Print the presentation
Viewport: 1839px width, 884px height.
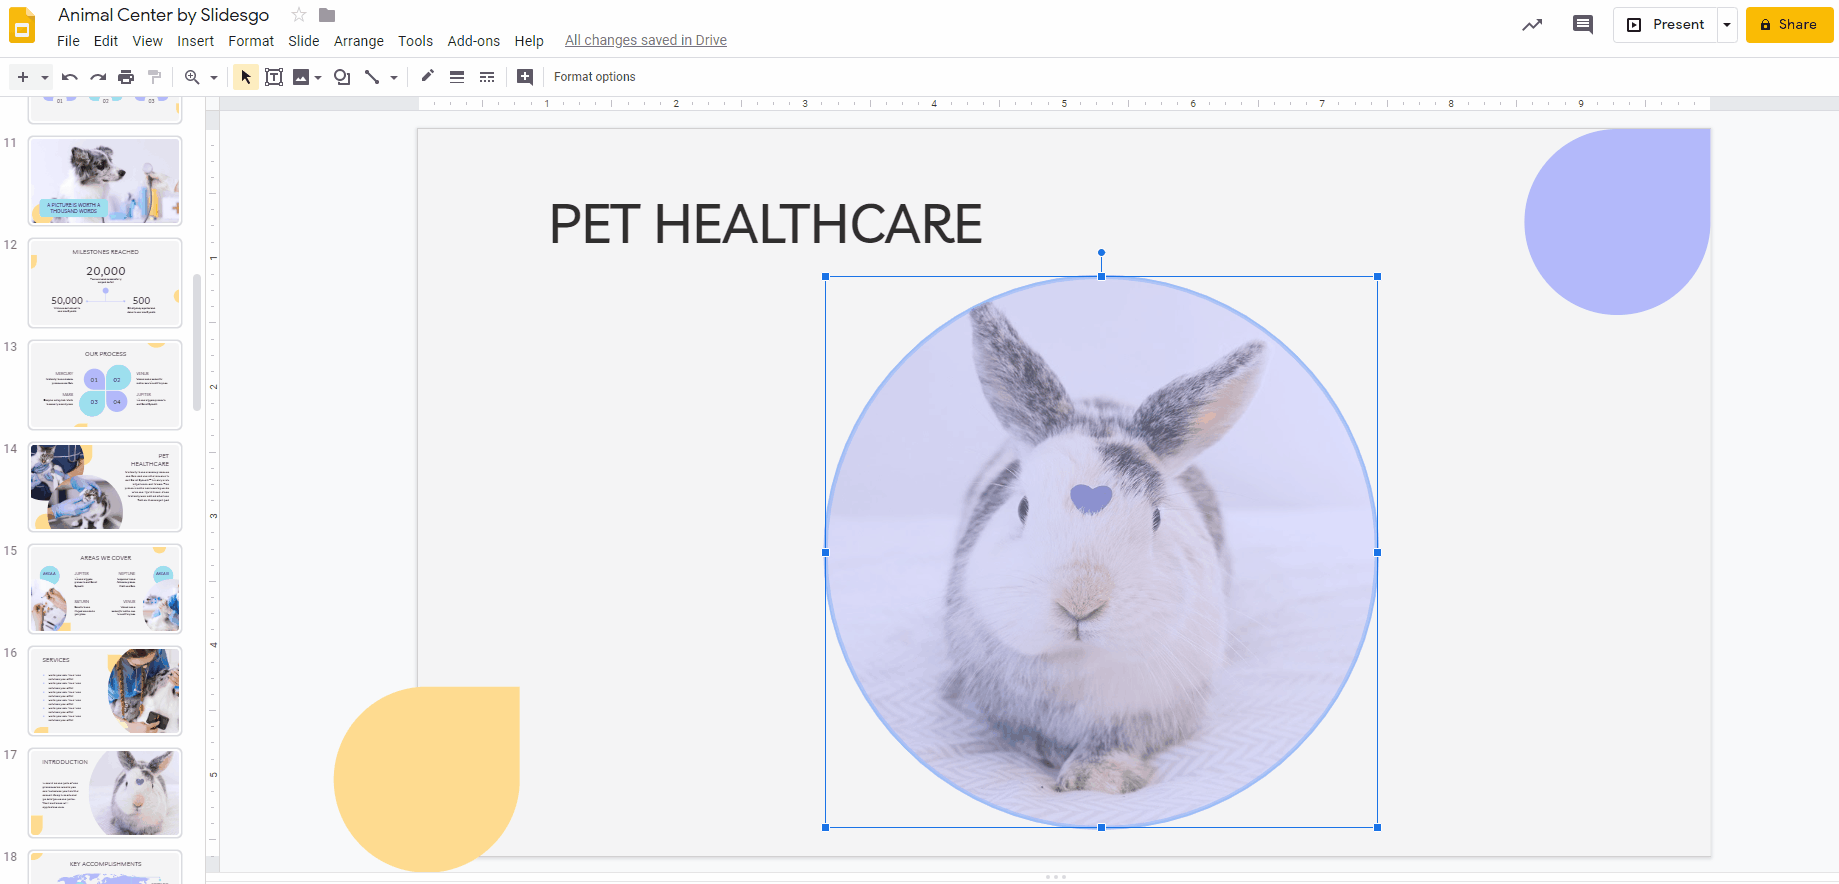[126, 77]
